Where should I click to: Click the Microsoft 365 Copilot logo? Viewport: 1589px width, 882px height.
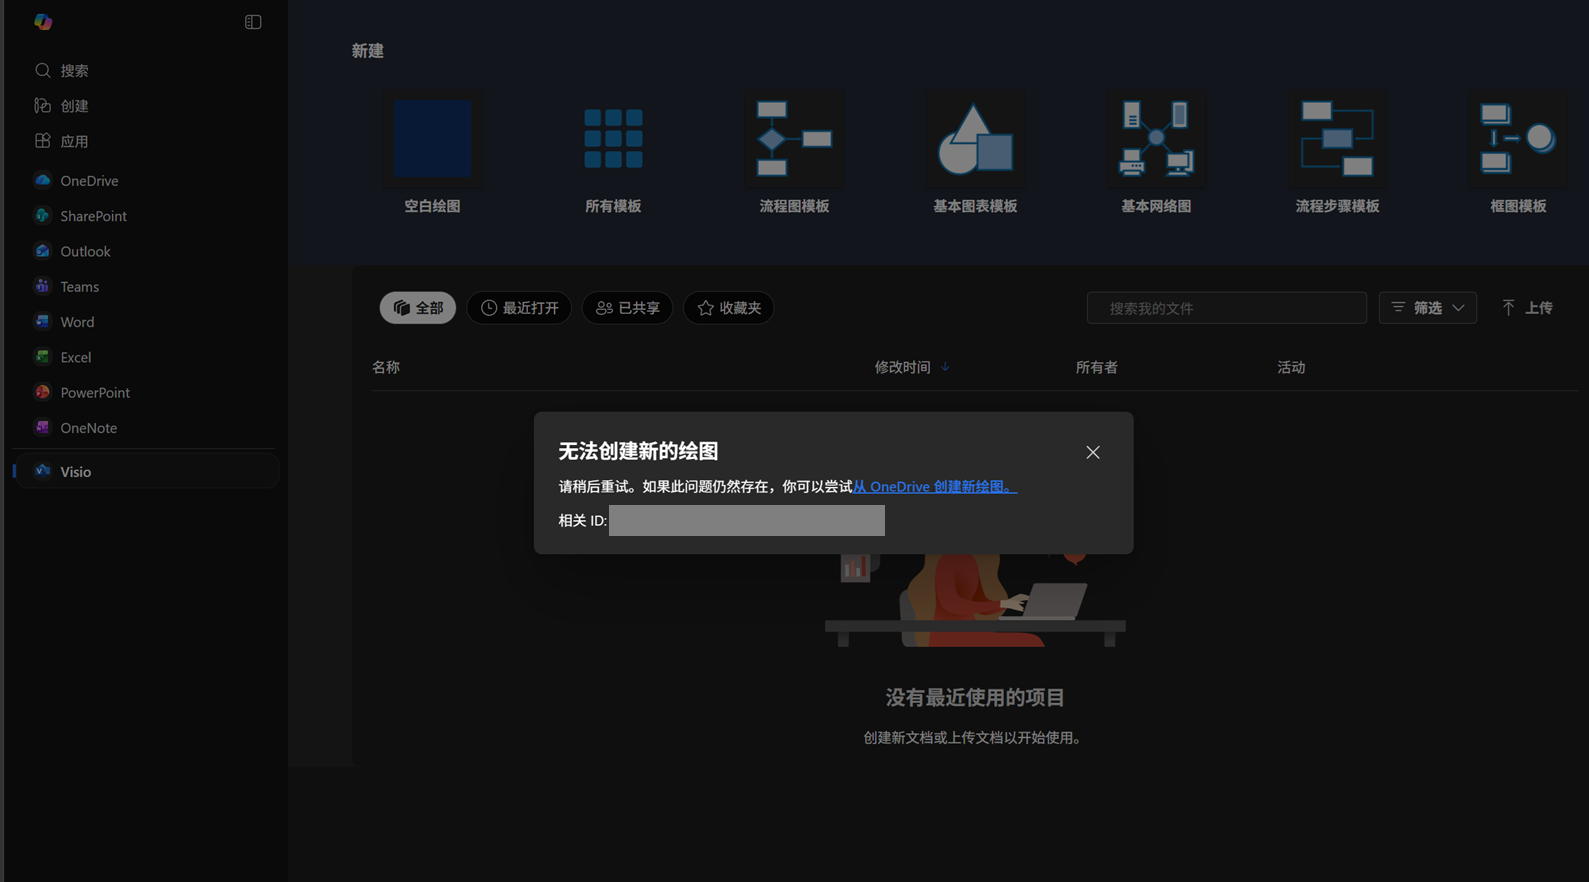tap(43, 22)
